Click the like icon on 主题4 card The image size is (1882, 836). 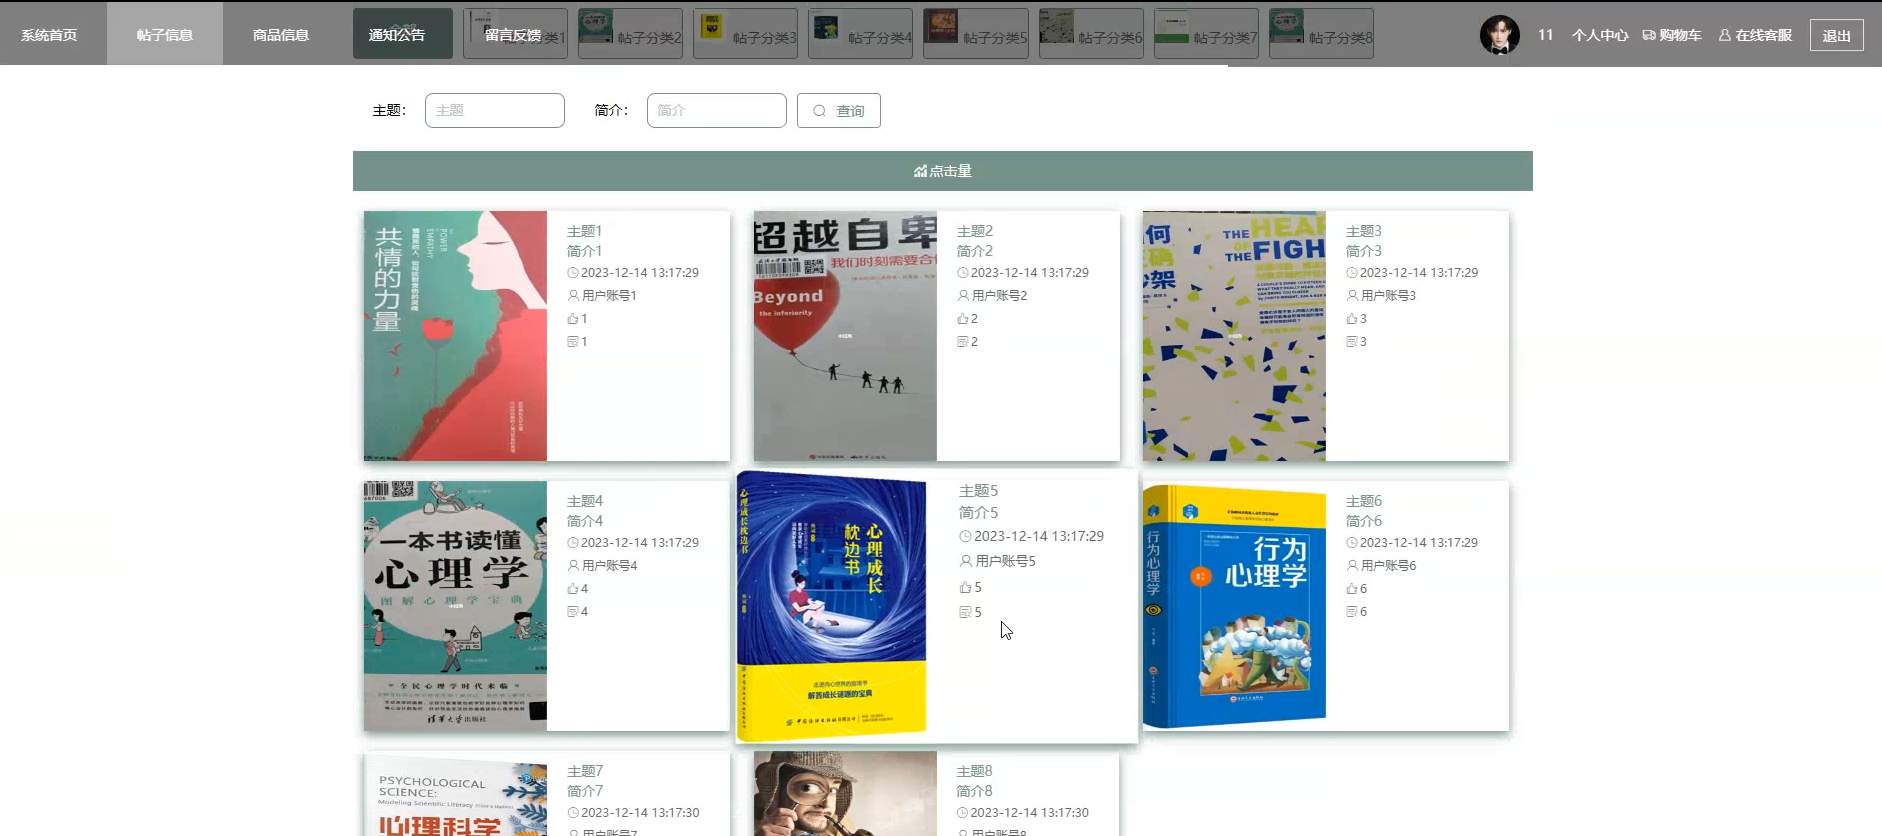[x=573, y=589]
